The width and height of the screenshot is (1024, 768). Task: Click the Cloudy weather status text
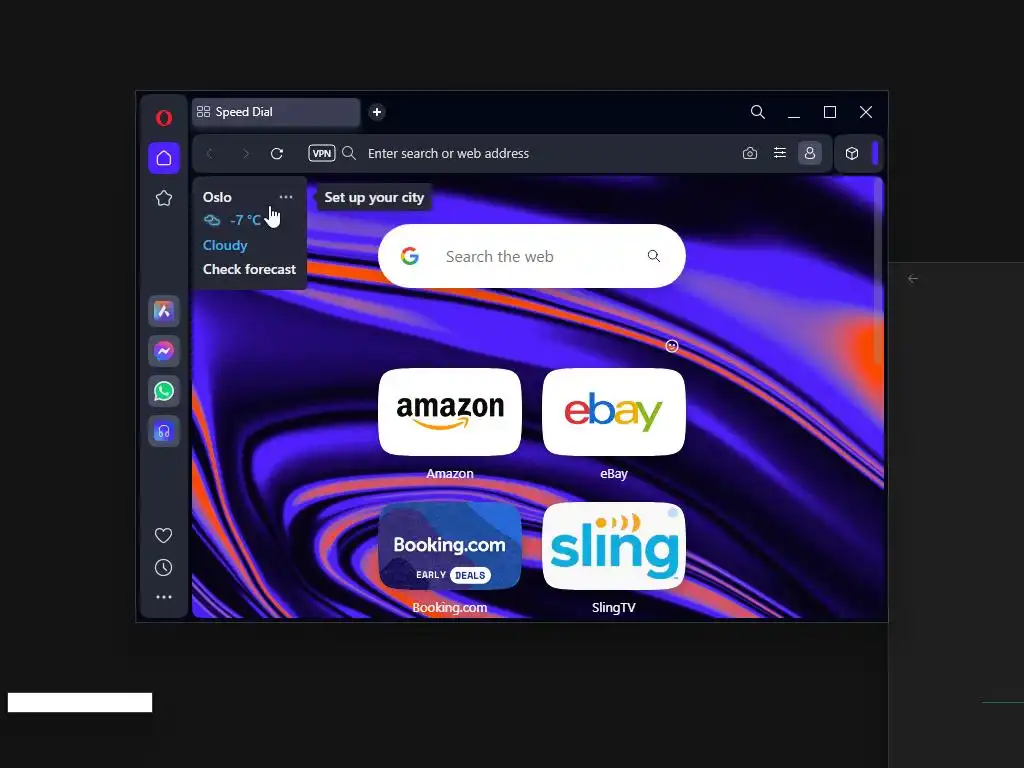pos(225,246)
